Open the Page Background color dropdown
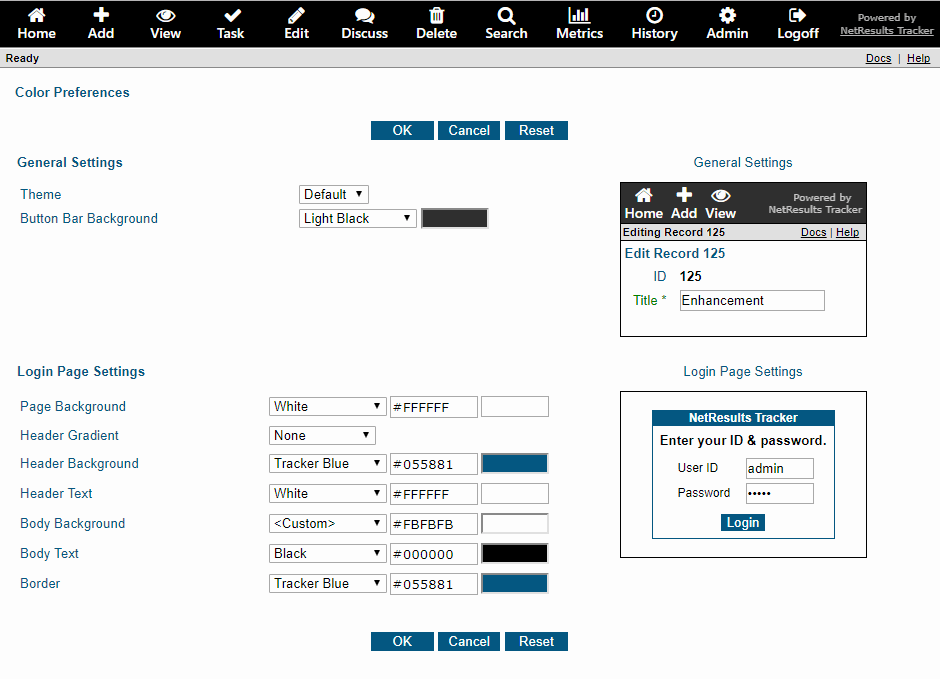Image resolution: width=940 pixels, height=679 pixels. pyautogui.click(x=327, y=406)
